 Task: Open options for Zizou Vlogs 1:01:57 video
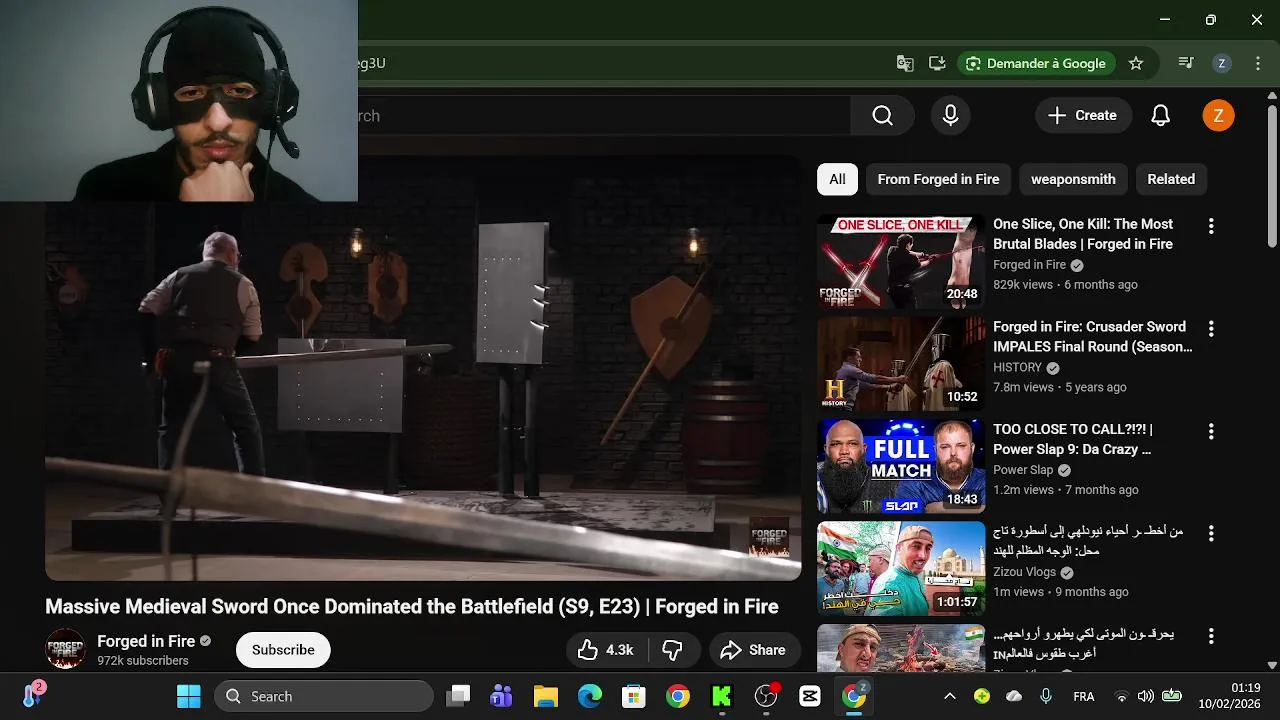tap(1211, 533)
